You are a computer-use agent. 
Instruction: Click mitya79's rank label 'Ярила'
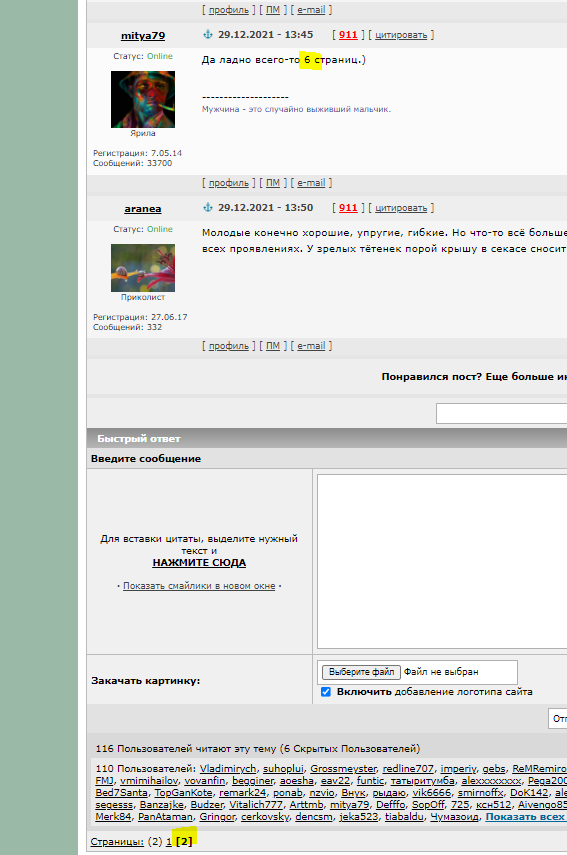tap(143, 133)
